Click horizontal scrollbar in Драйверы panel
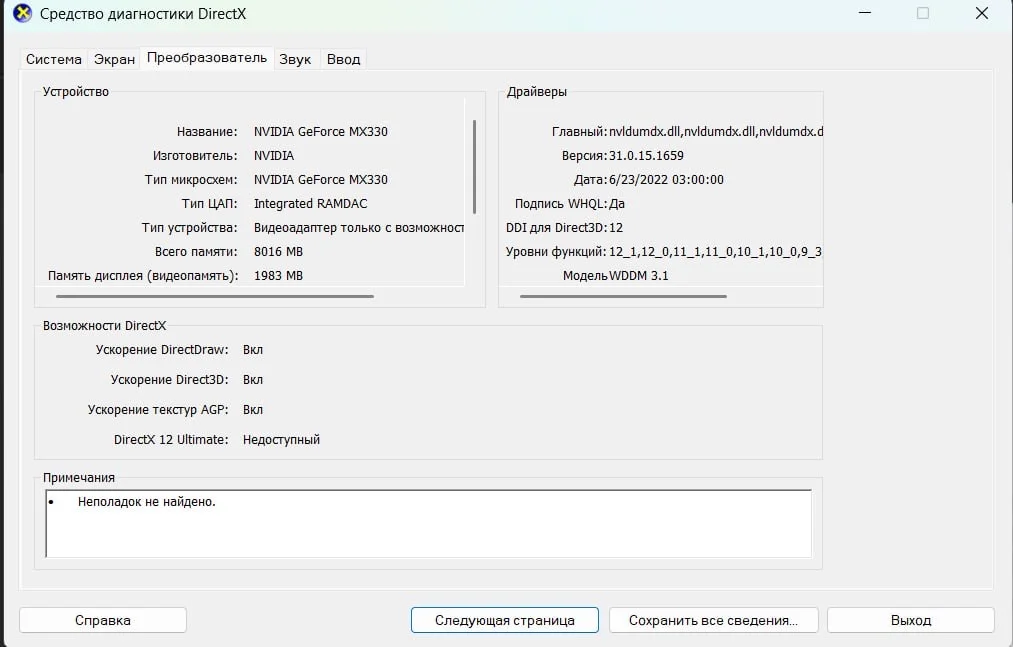The height and width of the screenshot is (647, 1013). point(623,297)
